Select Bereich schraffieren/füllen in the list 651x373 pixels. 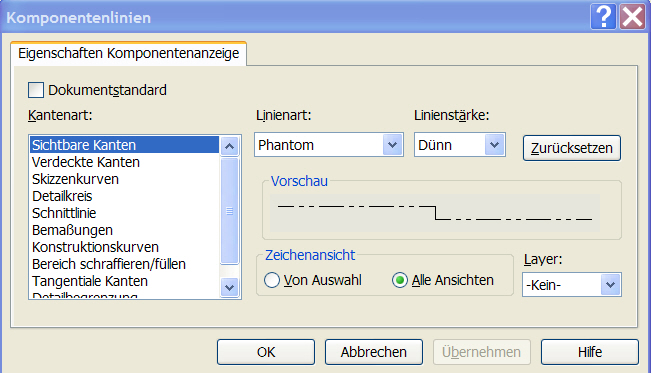point(124,264)
